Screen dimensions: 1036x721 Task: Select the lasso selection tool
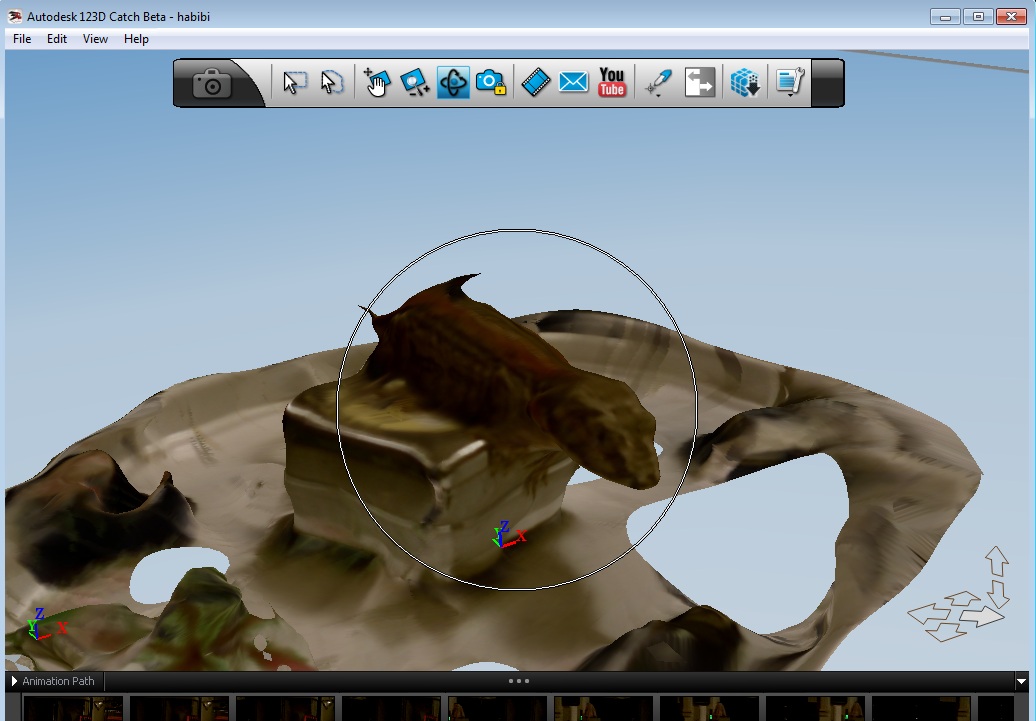pos(332,83)
